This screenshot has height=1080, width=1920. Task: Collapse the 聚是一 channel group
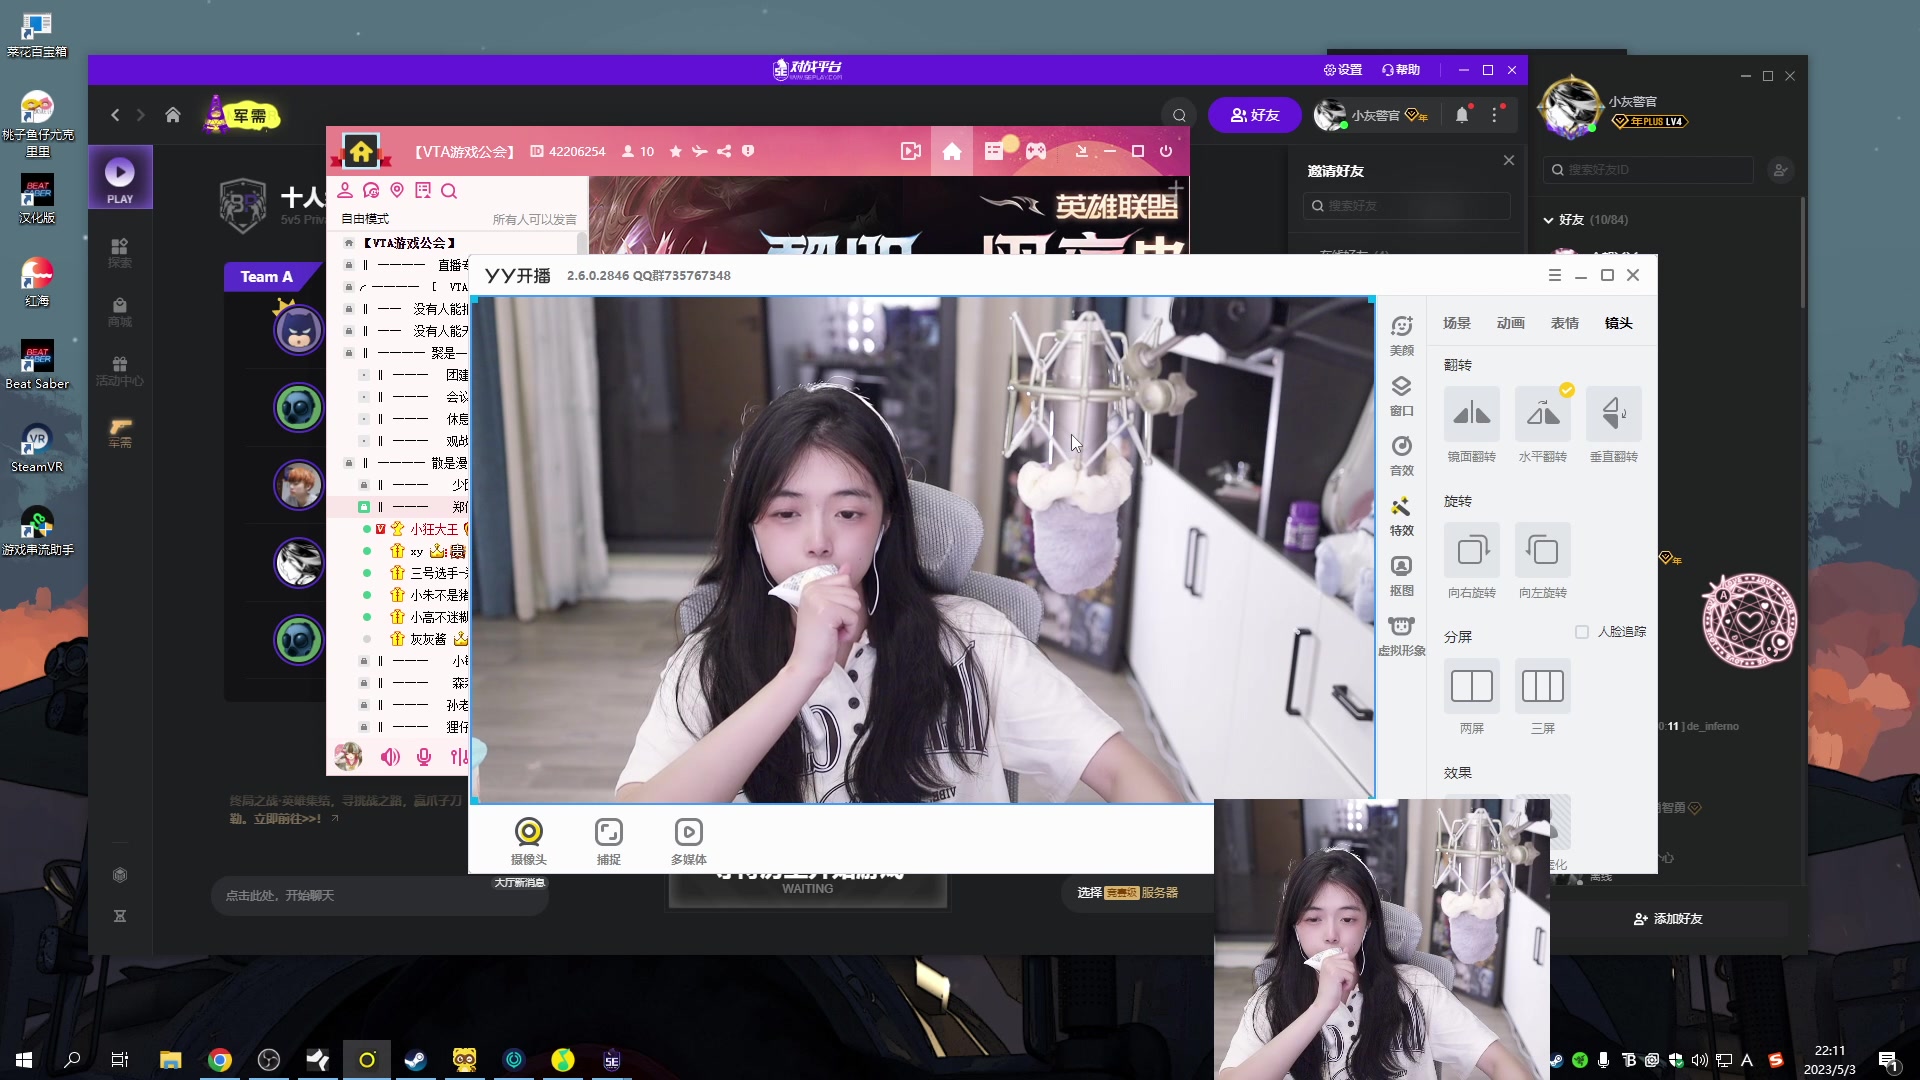[x=348, y=353]
